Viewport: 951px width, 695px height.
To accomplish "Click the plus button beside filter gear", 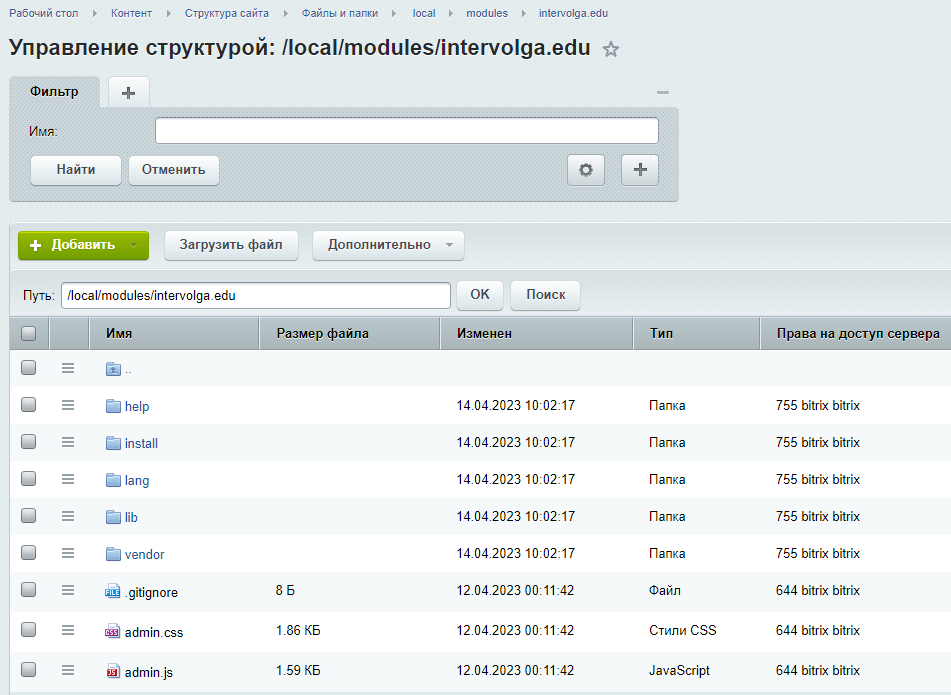I will click(640, 170).
